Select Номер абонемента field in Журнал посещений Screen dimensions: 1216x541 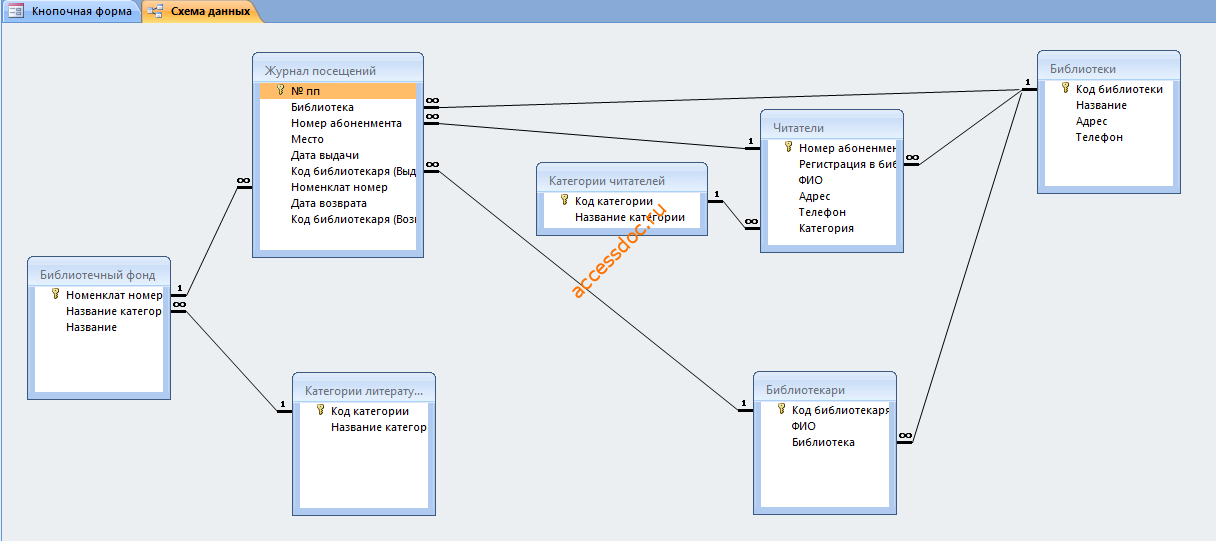(x=337, y=123)
